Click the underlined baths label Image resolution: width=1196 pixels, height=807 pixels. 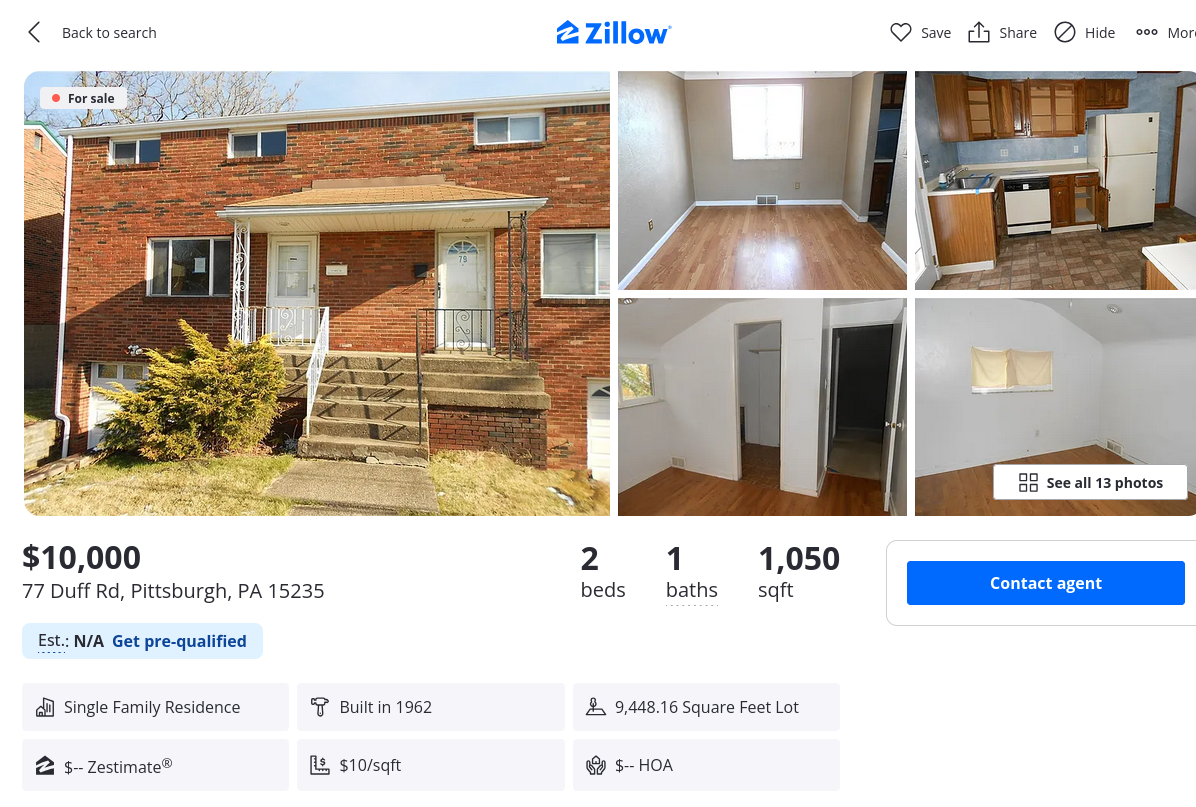[x=691, y=590]
